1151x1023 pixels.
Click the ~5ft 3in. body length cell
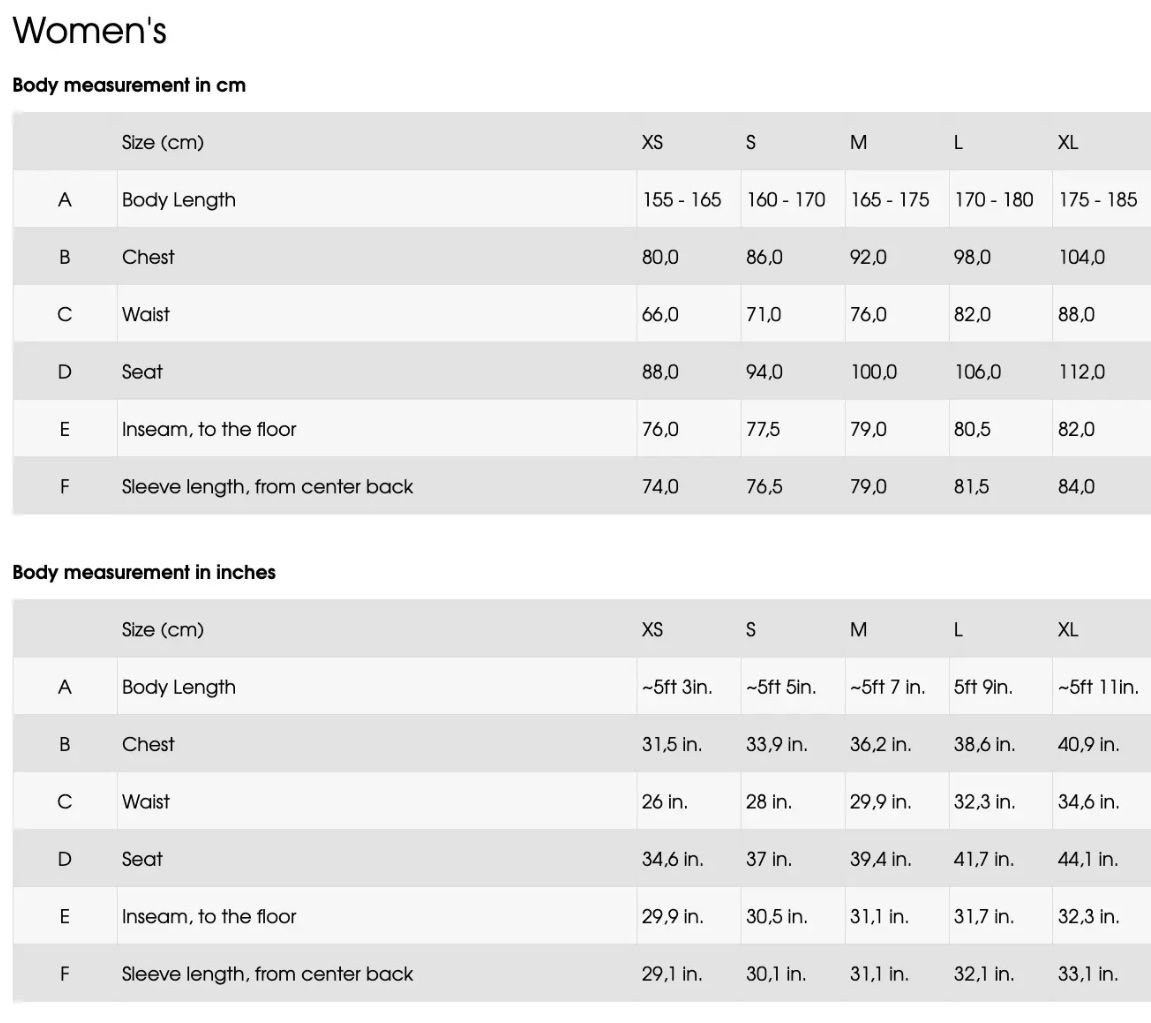678,687
